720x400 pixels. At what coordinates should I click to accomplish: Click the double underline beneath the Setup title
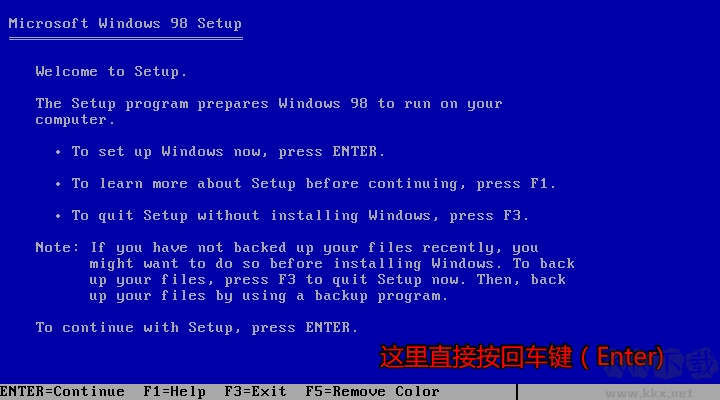click(x=125, y=39)
